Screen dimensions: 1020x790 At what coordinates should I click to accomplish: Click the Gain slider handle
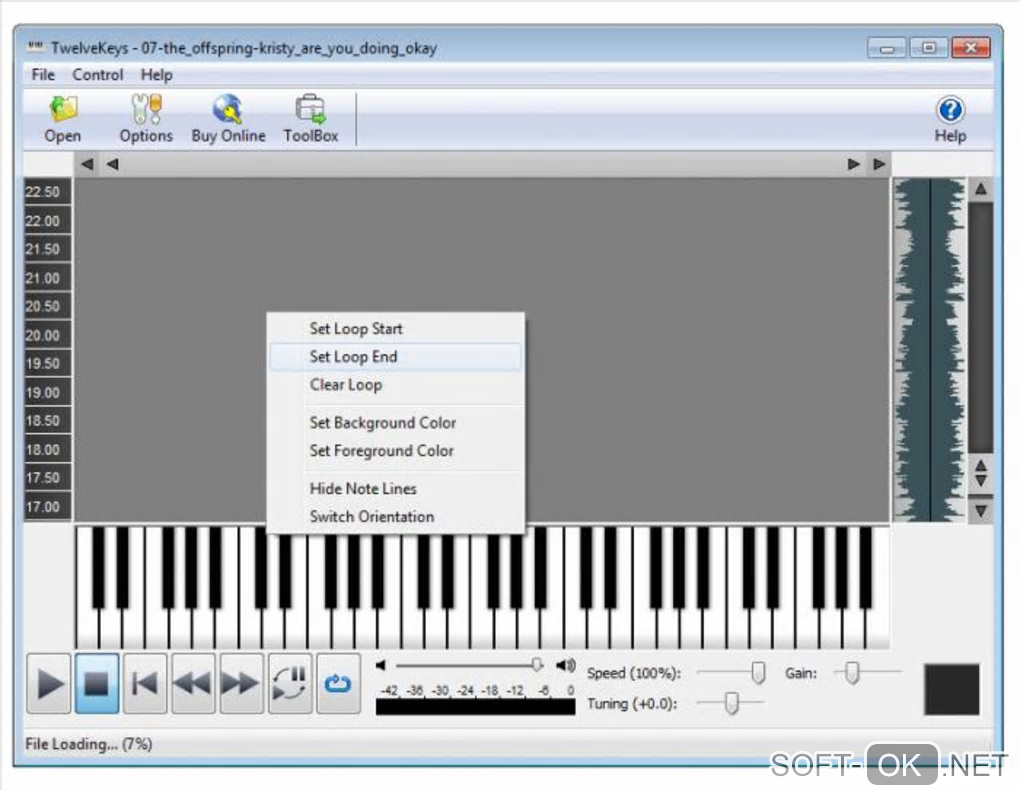[852, 673]
